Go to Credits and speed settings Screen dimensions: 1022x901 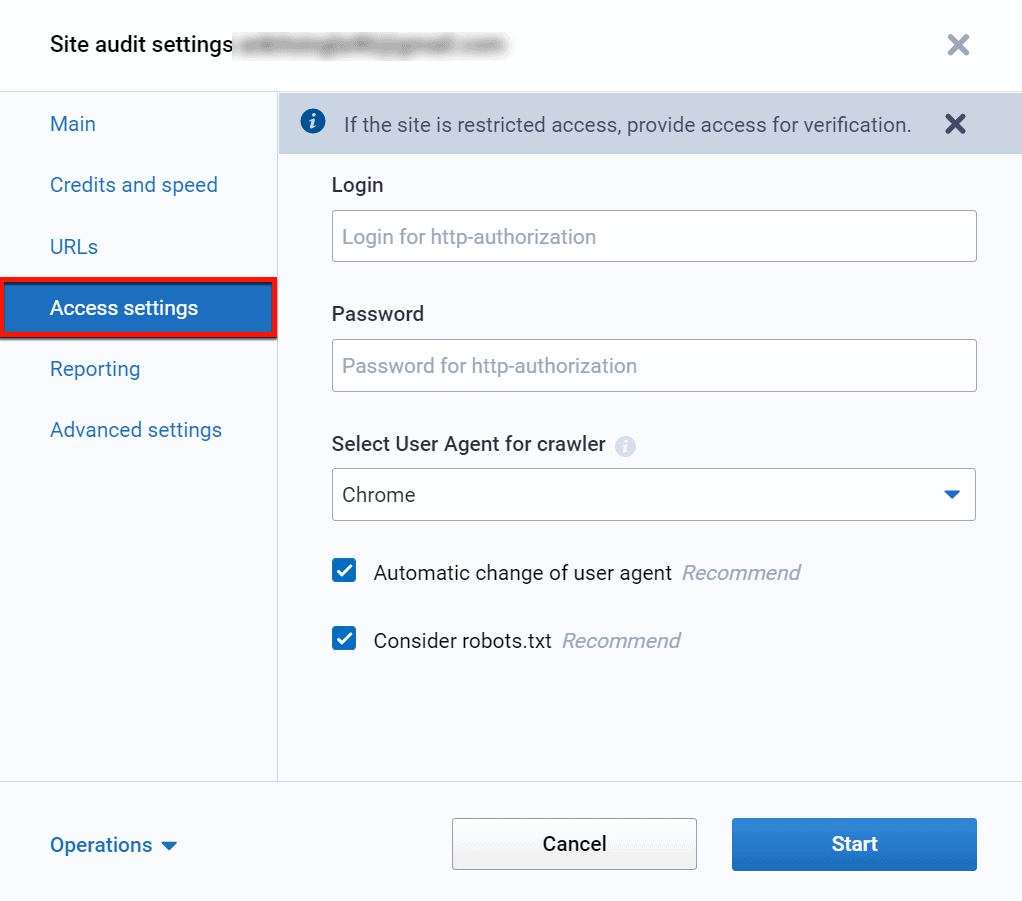coord(133,185)
